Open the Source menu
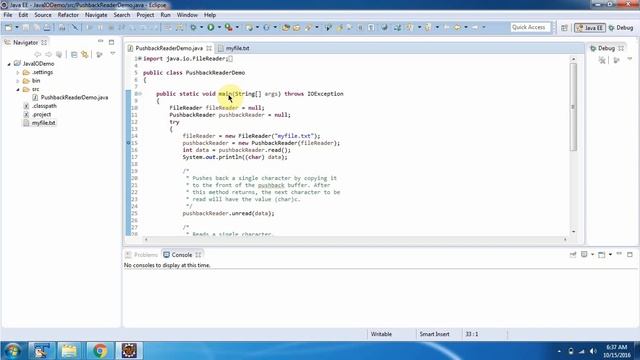This screenshot has height=360, width=640. point(43,15)
